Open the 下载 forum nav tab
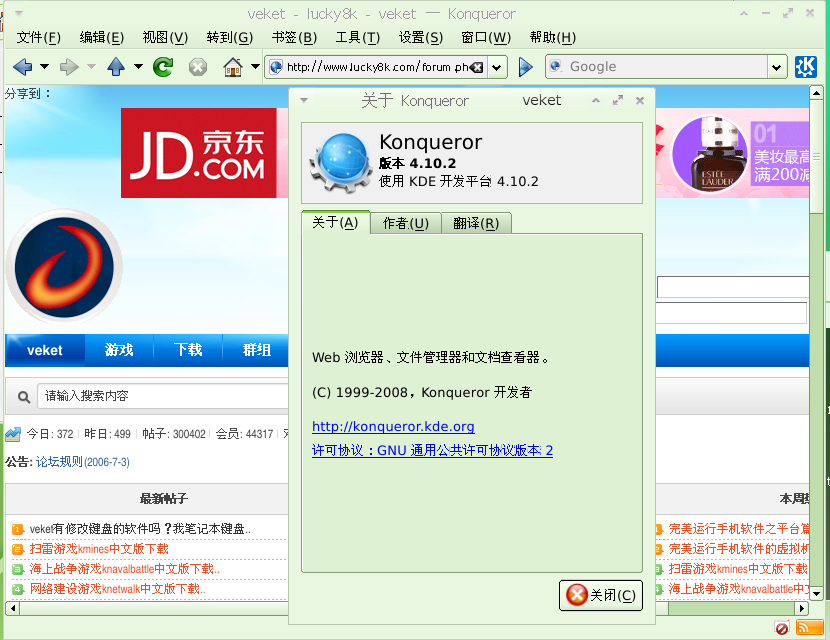 click(x=188, y=350)
